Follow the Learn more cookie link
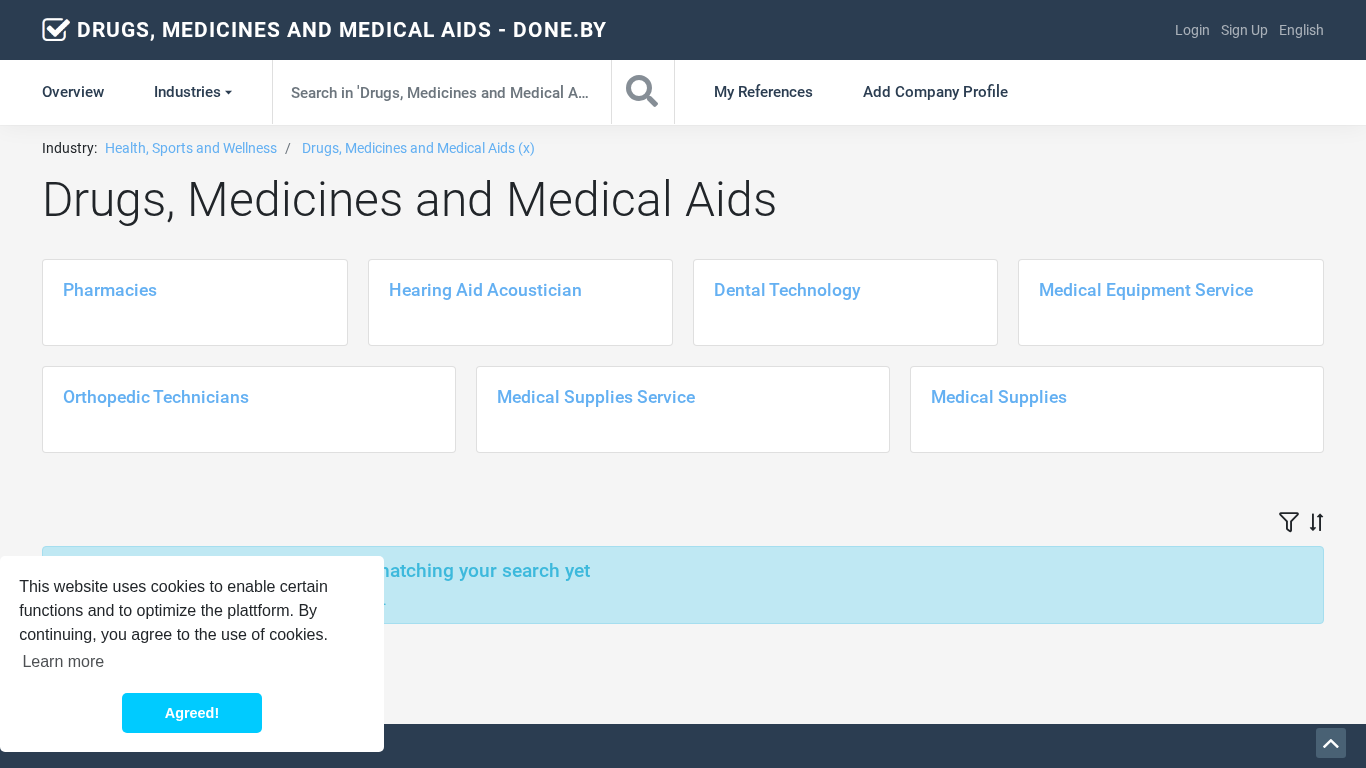 click(x=63, y=661)
